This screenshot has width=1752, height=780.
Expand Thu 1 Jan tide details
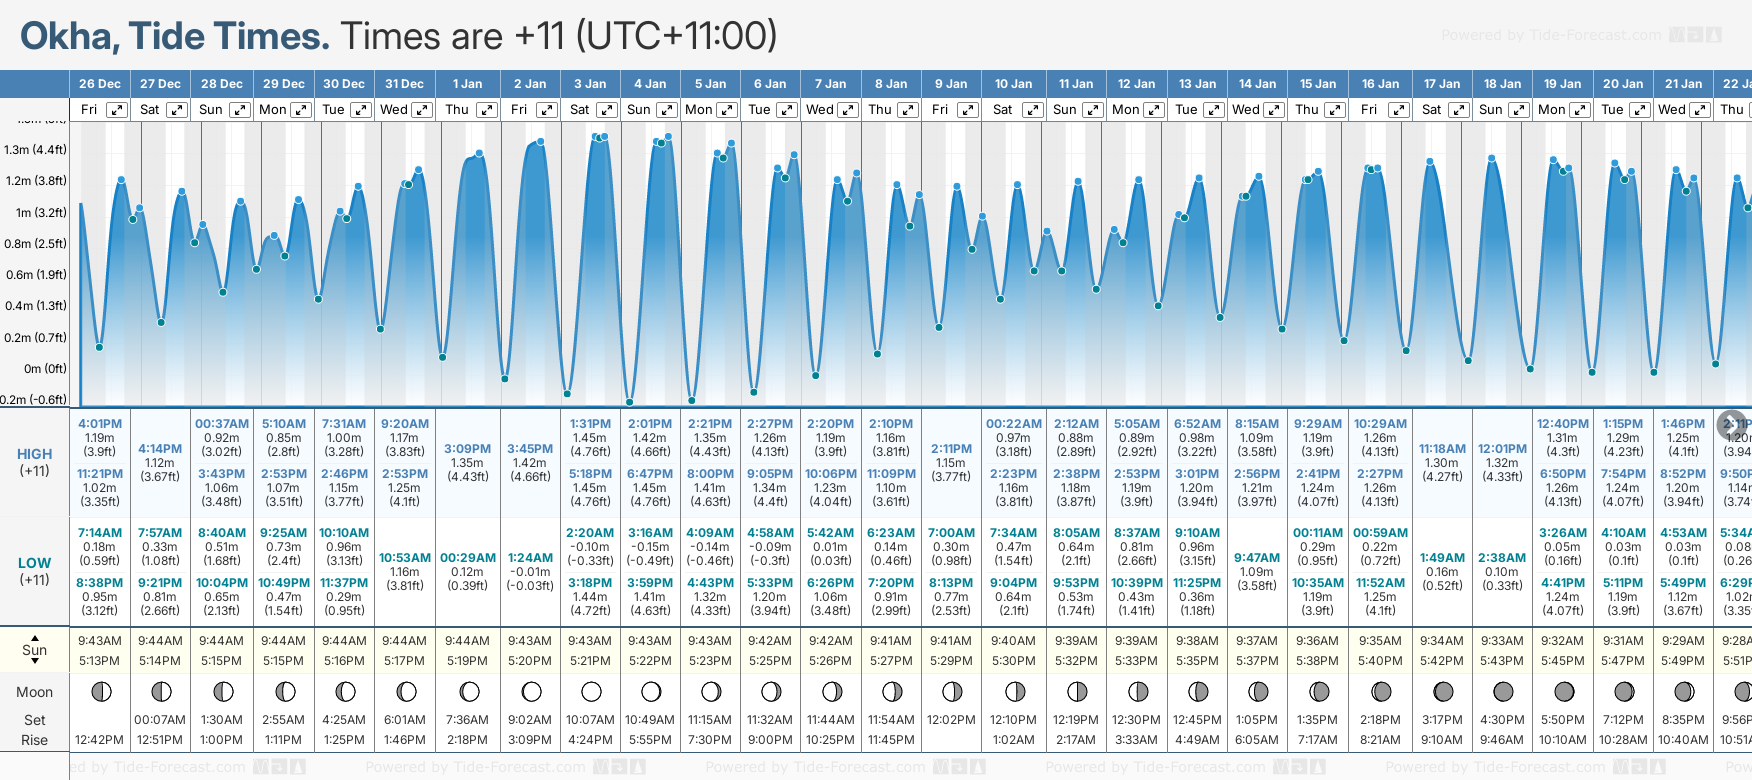486,110
